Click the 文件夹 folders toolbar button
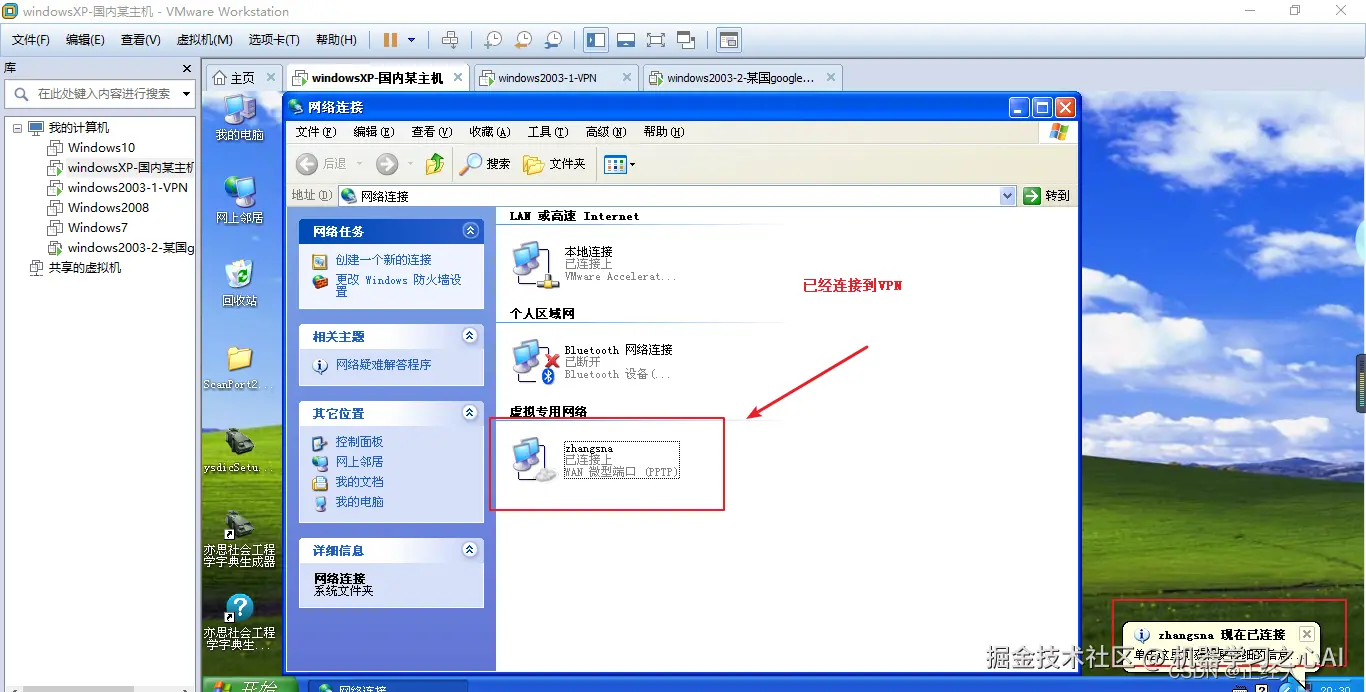This screenshot has width=1366, height=692. pos(555,164)
